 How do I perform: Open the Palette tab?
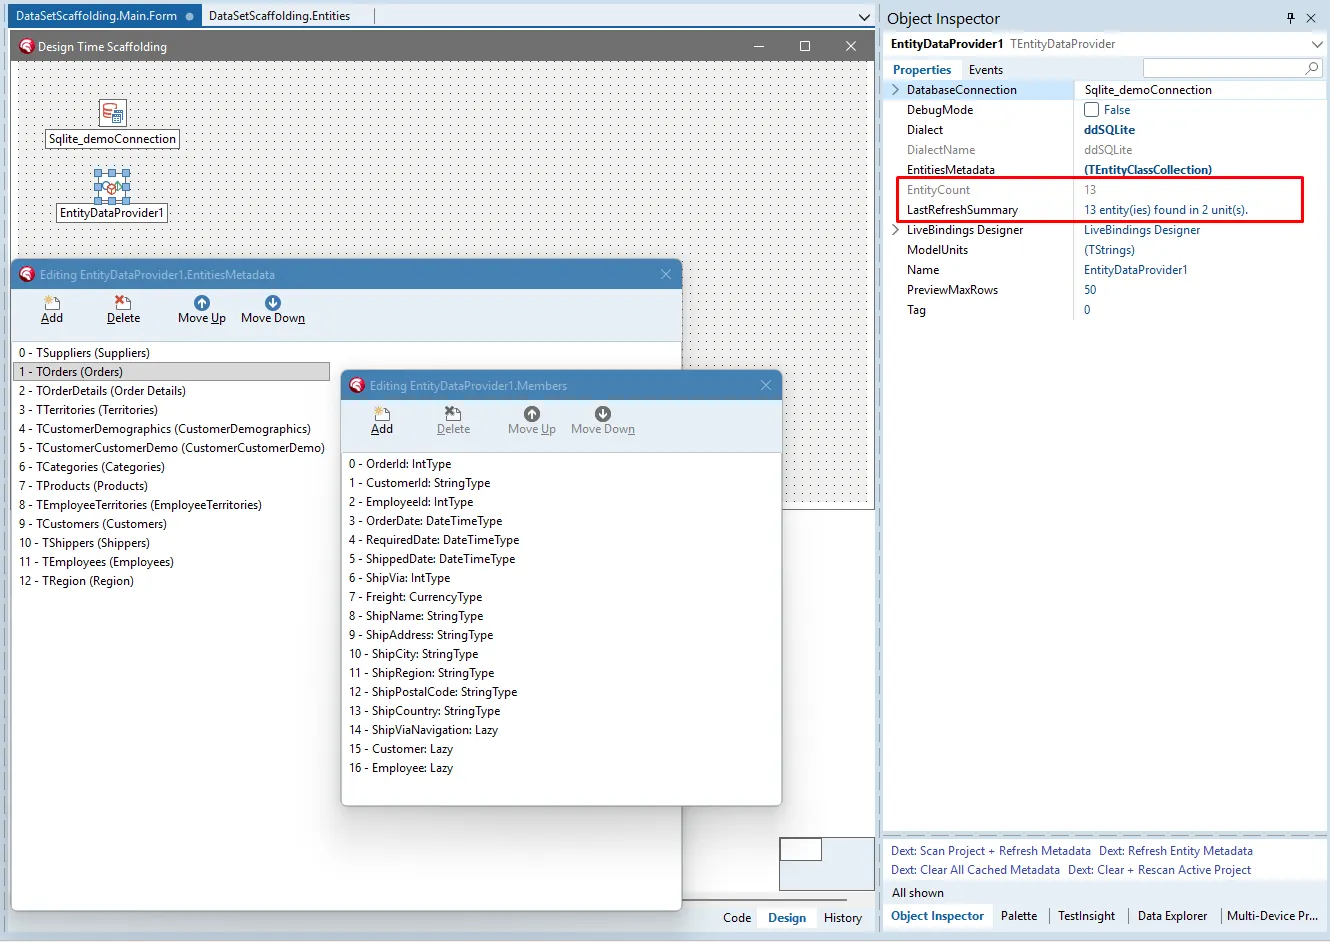pos(1019,916)
